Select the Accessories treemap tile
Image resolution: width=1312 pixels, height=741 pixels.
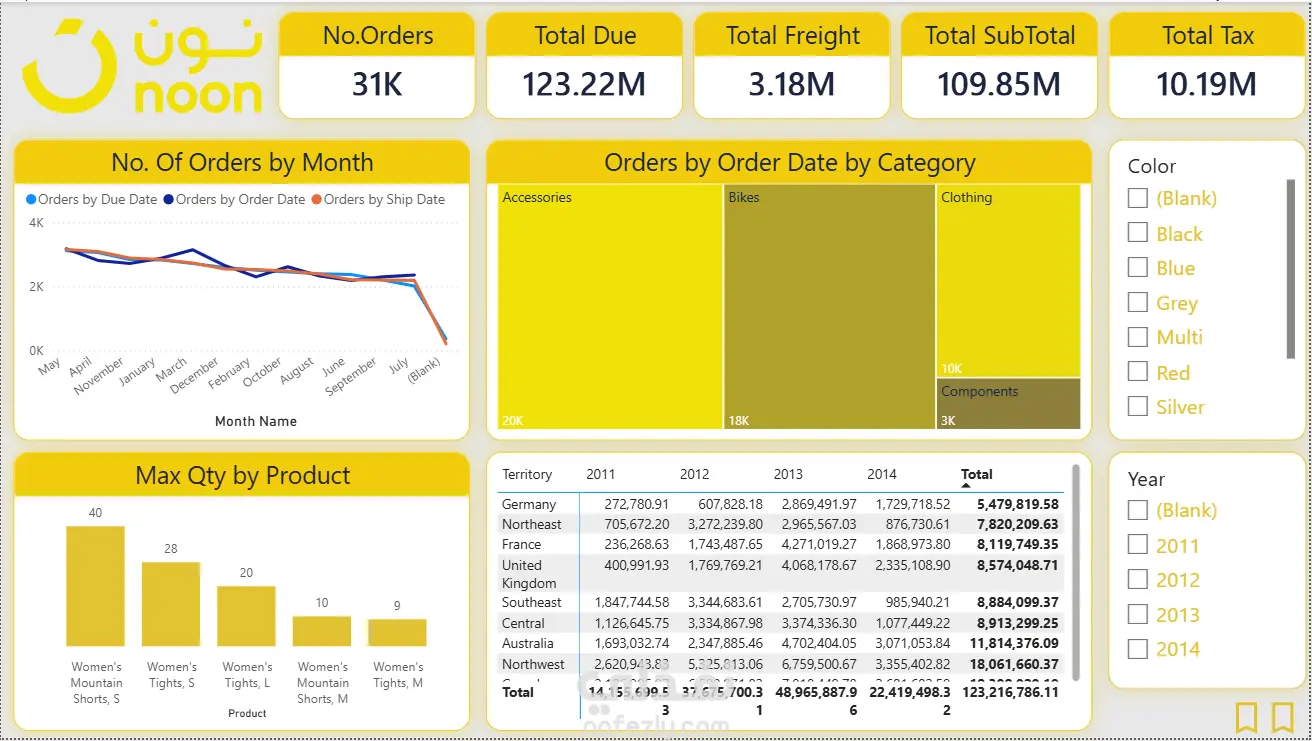(x=610, y=307)
